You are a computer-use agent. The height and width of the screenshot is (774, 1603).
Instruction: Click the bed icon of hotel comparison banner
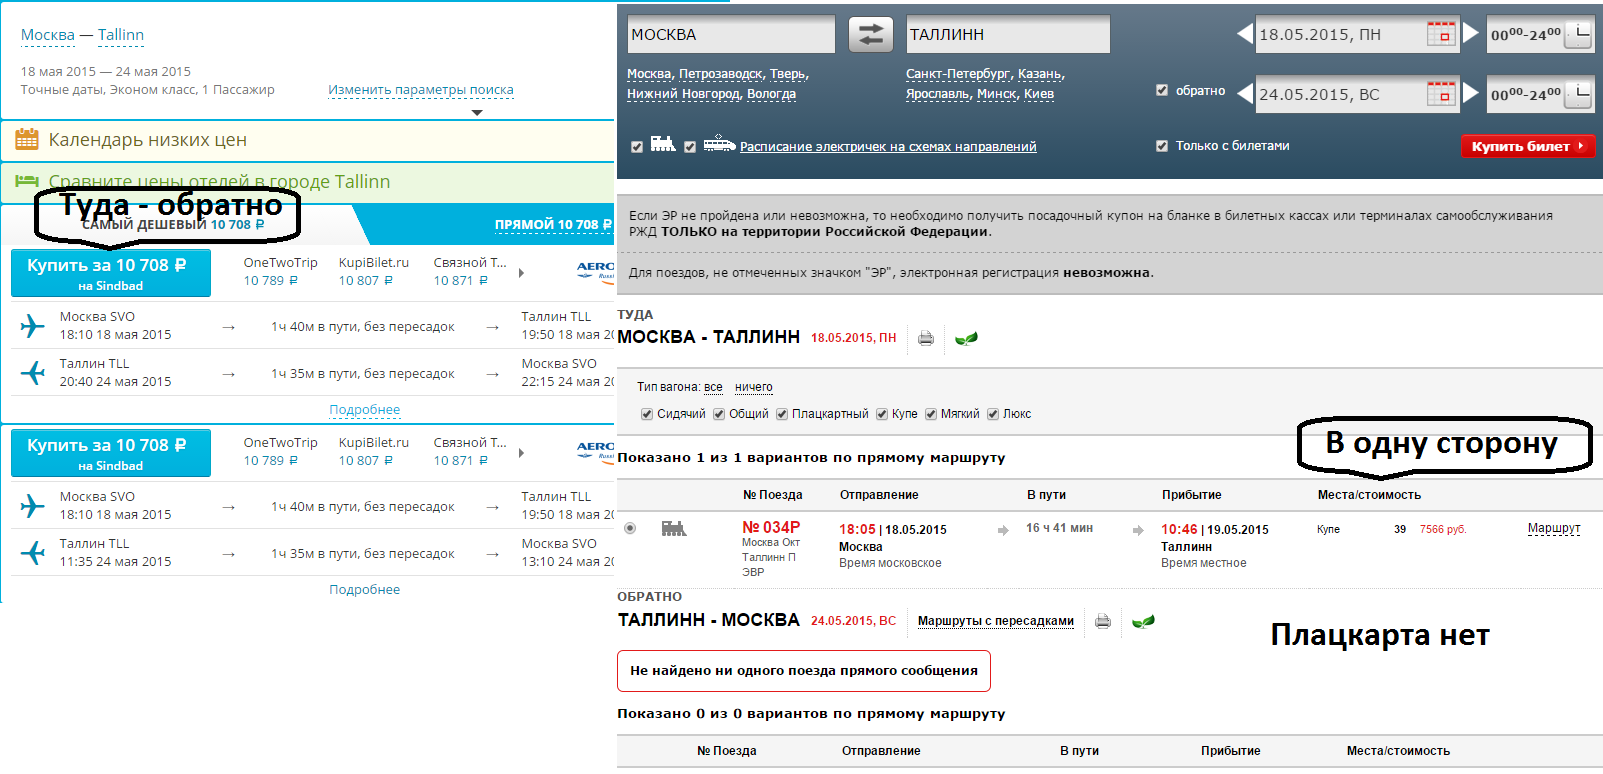pos(27,181)
